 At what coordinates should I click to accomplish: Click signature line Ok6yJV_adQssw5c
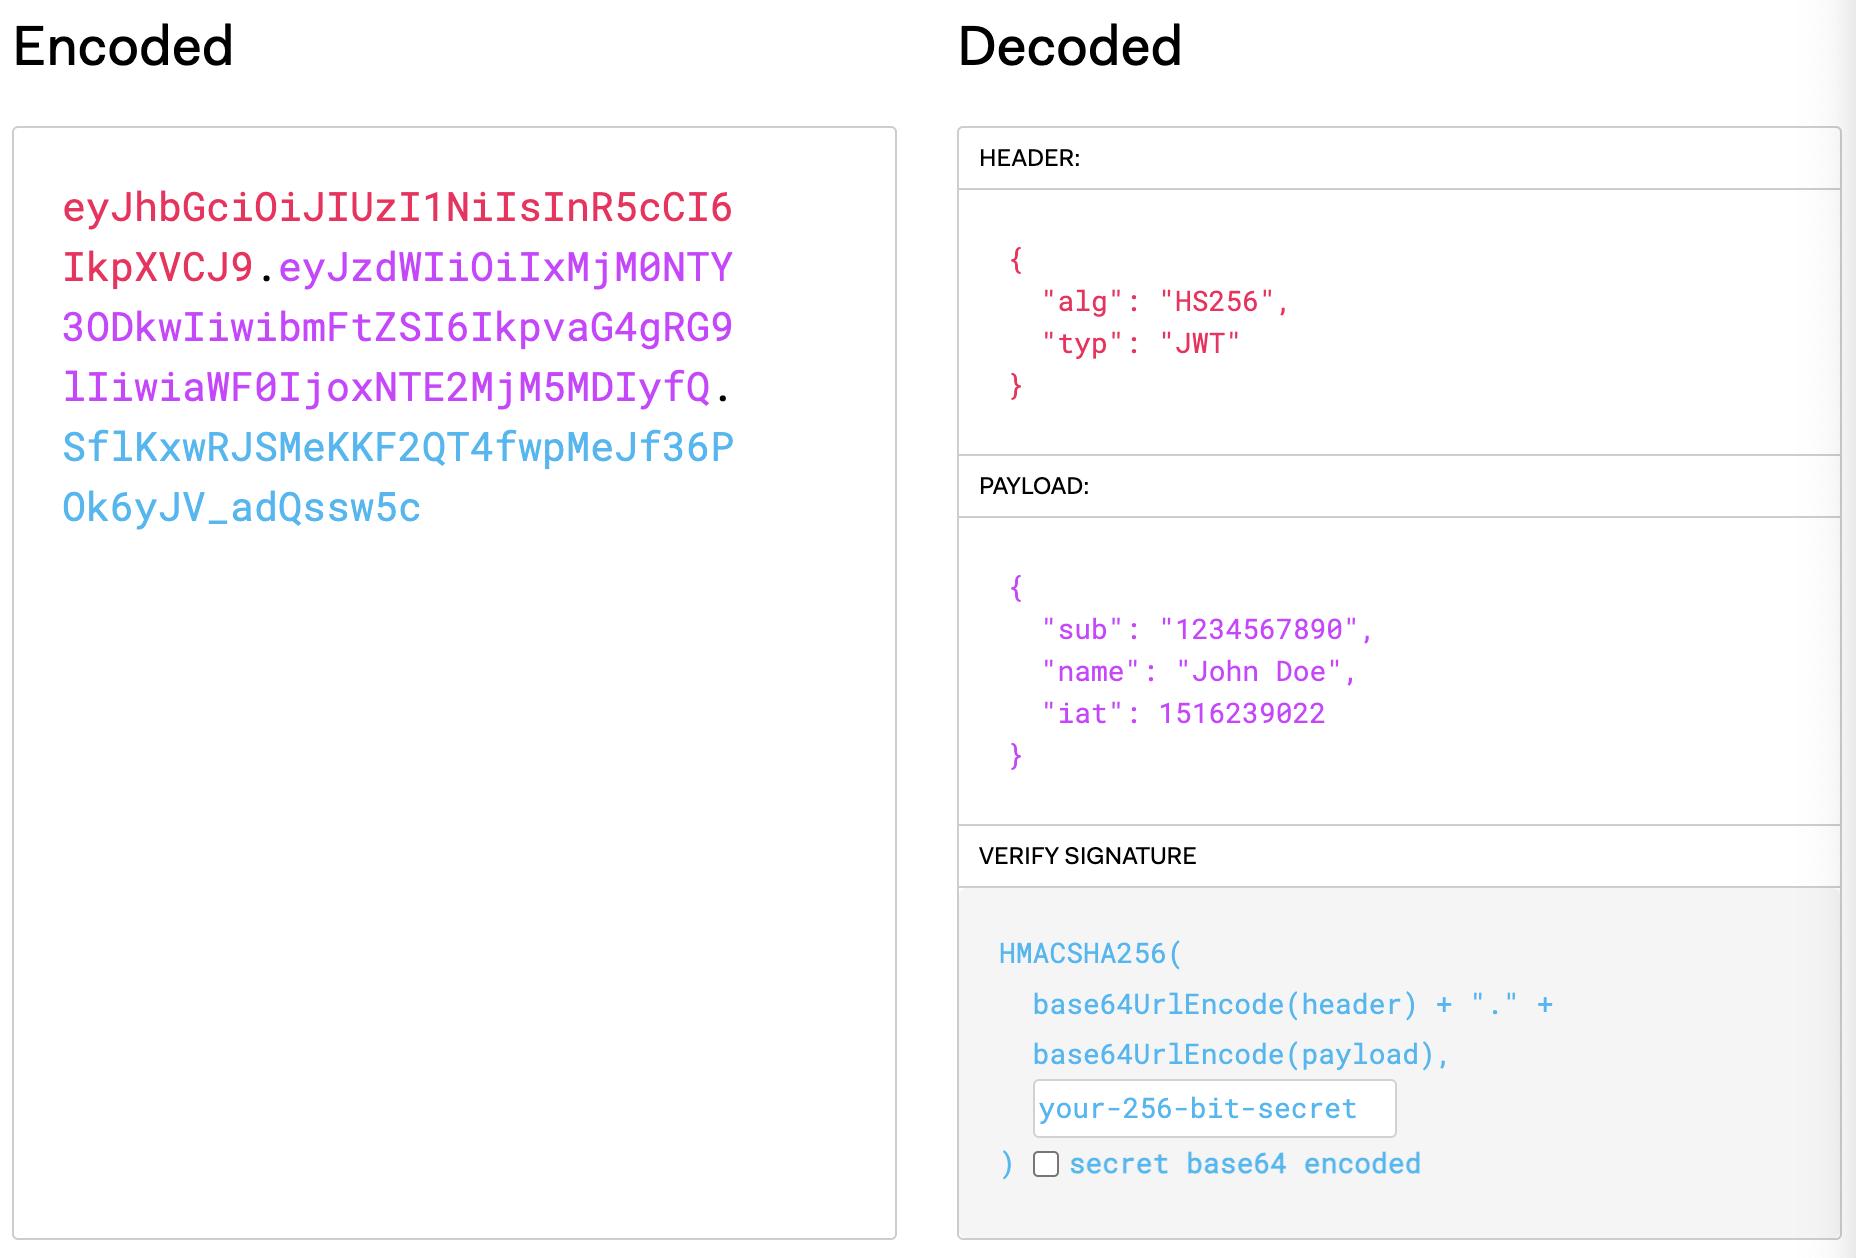point(241,508)
